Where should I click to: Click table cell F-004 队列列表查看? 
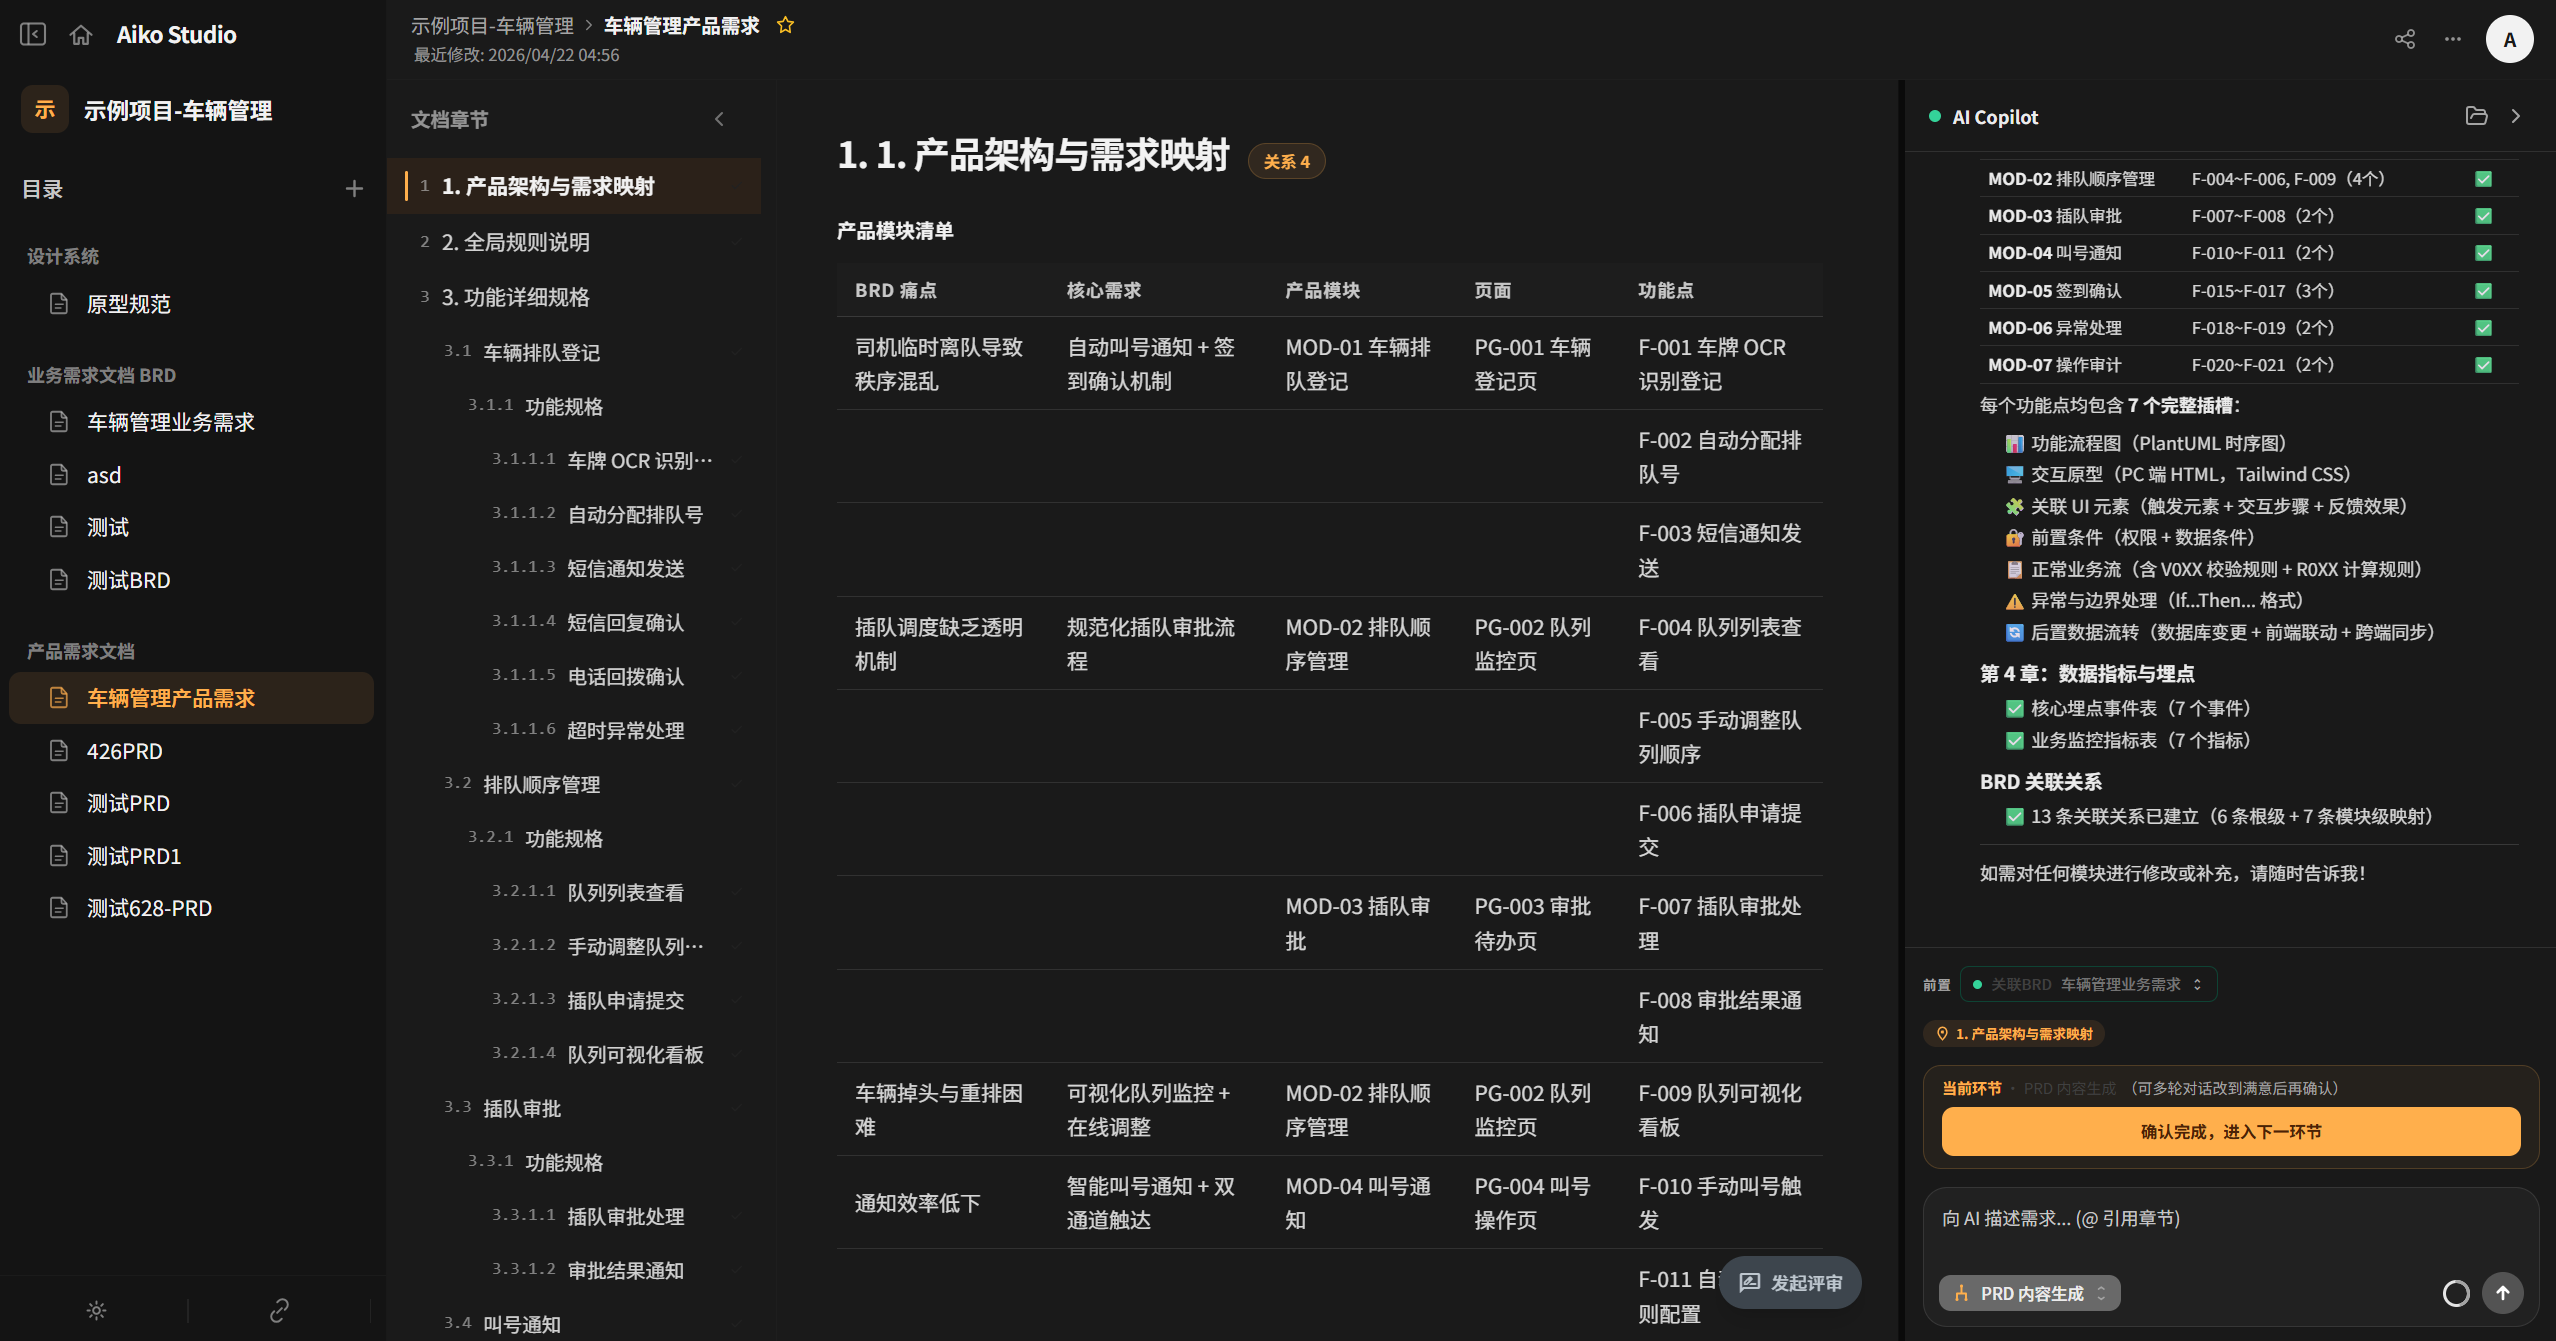pyautogui.click(x=1720, y=644)
